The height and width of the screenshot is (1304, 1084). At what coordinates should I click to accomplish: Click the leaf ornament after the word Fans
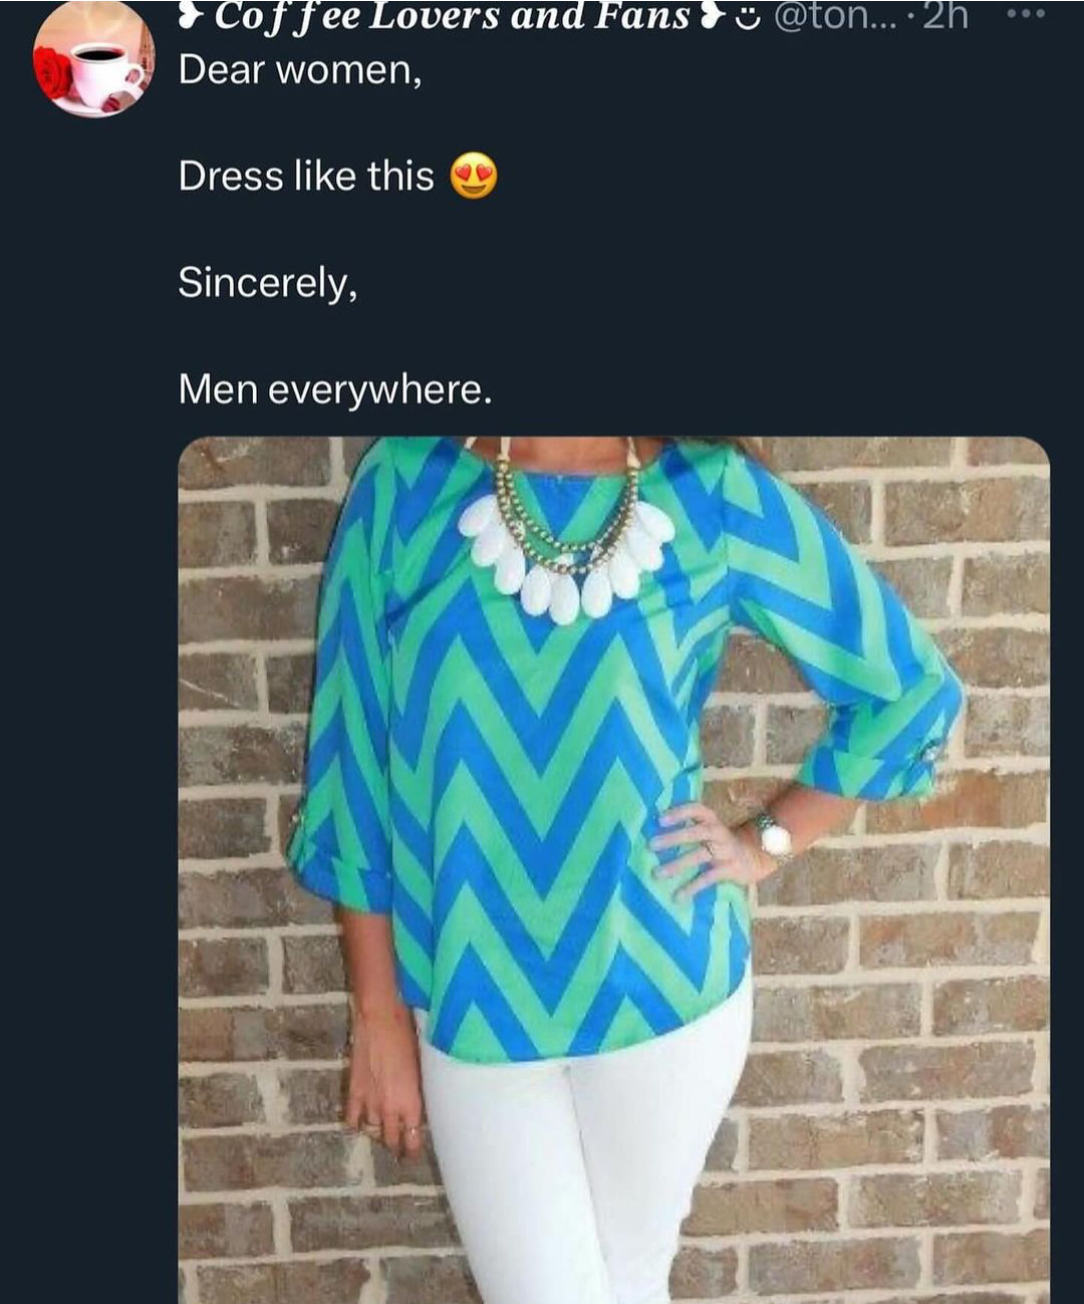(x=711, y=16)
